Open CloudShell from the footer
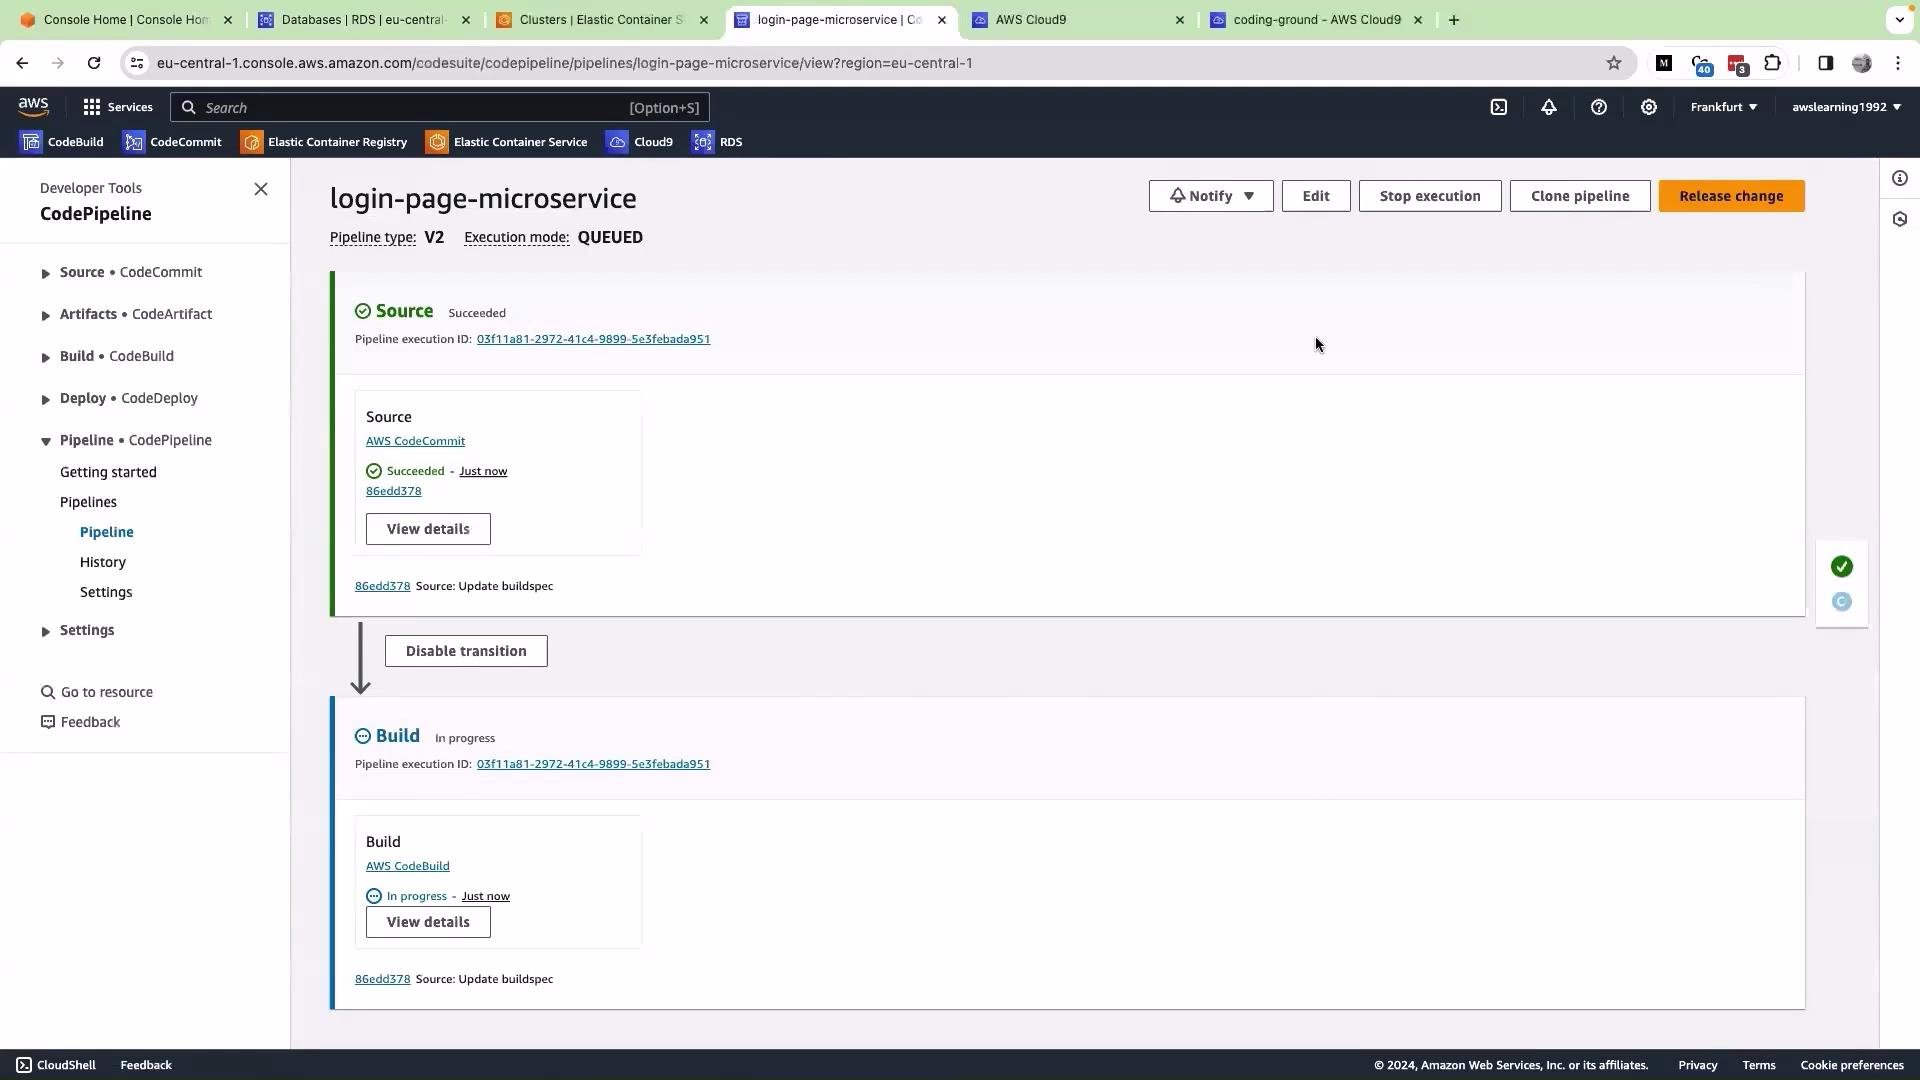 point(56,1065)
